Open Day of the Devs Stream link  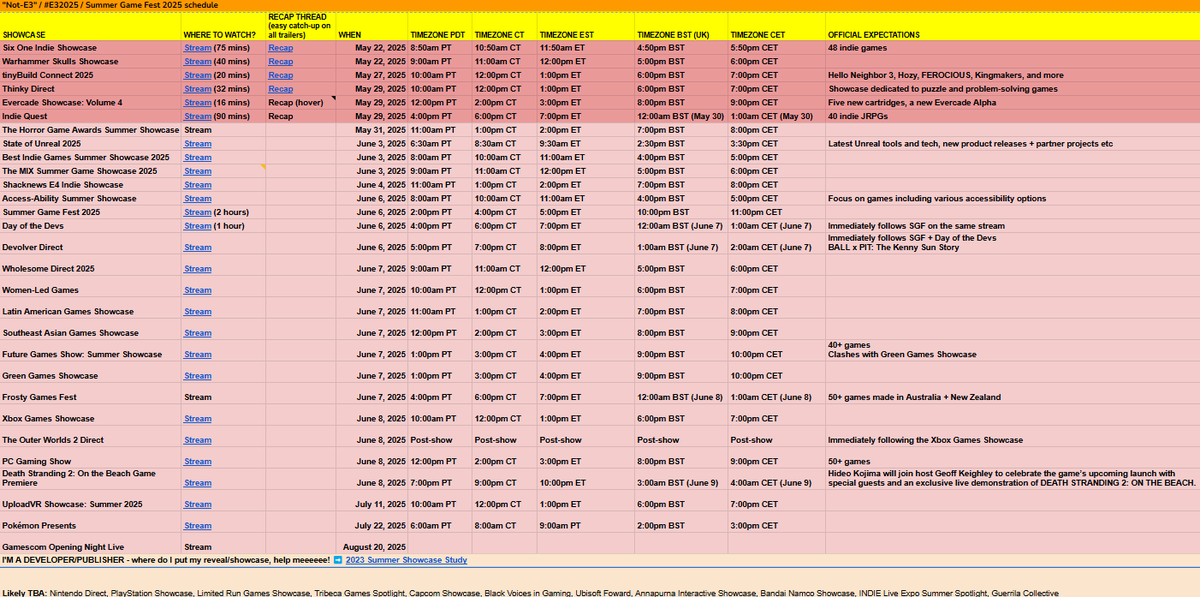click(x=197, y=226)
